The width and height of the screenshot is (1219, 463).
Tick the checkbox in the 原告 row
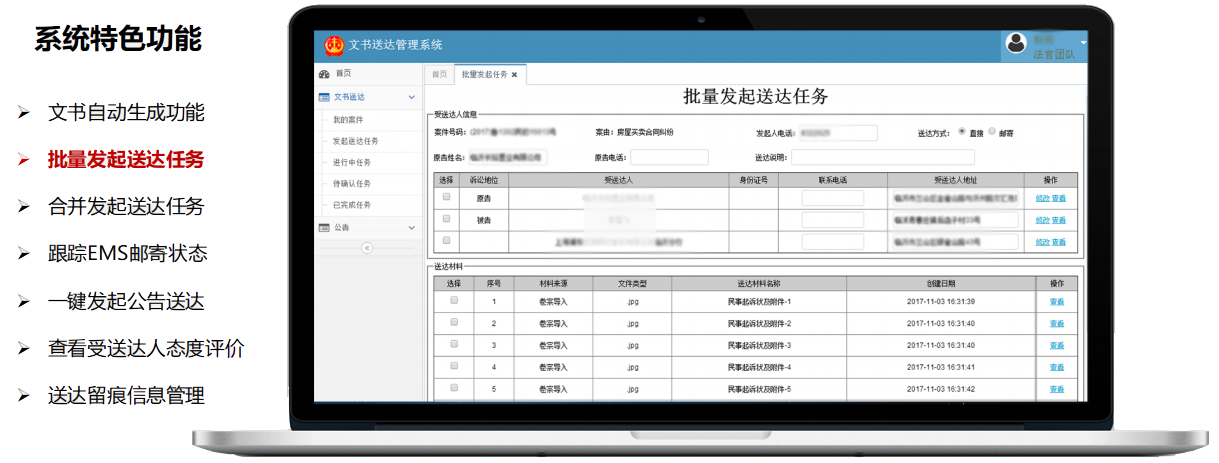click(x=446, y=197)
